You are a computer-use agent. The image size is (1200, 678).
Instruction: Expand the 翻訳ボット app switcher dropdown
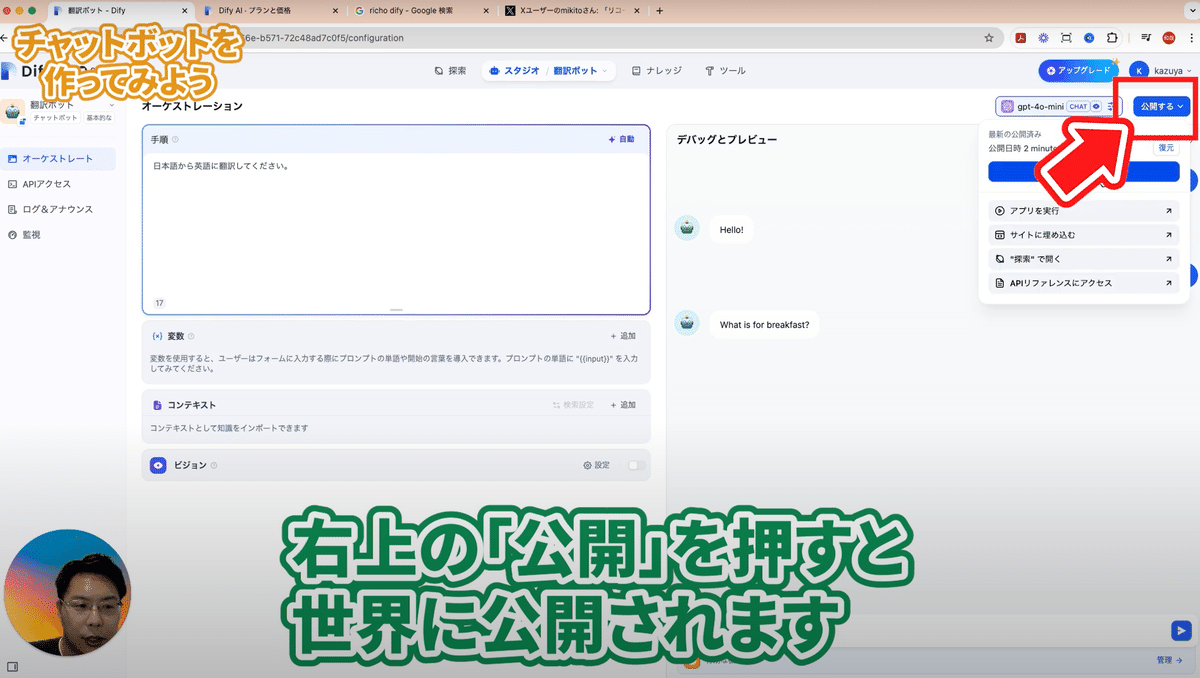(x=583, y=71)
